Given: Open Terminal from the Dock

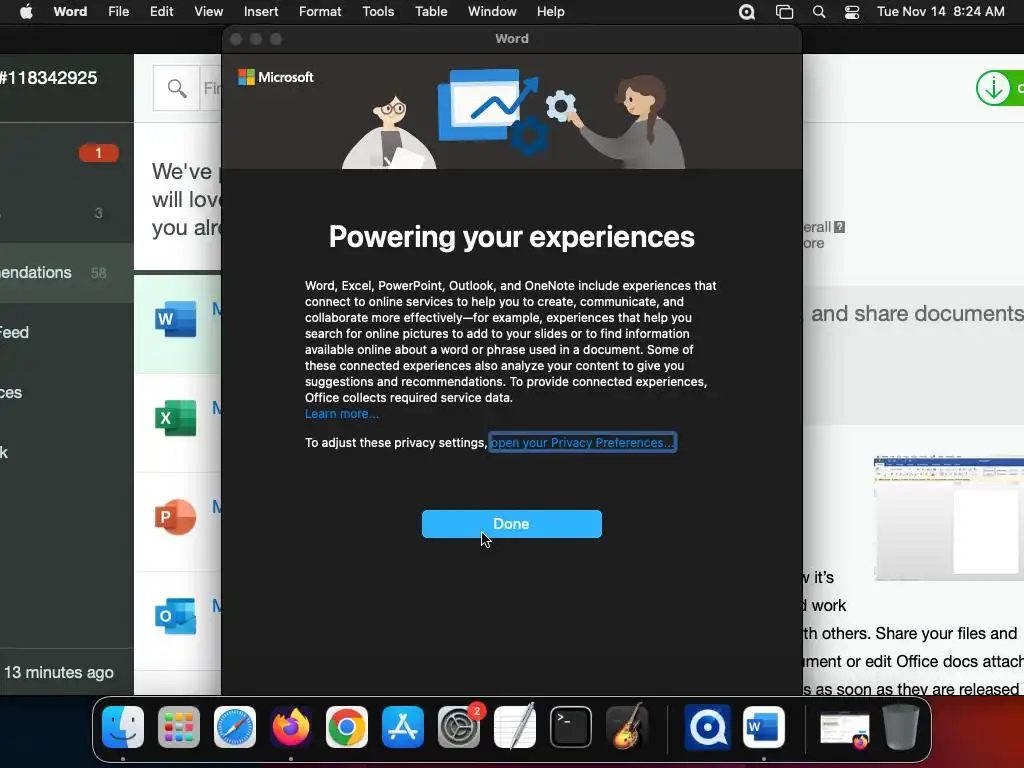Looking at the screenshot, I should [x=571, y=727].
